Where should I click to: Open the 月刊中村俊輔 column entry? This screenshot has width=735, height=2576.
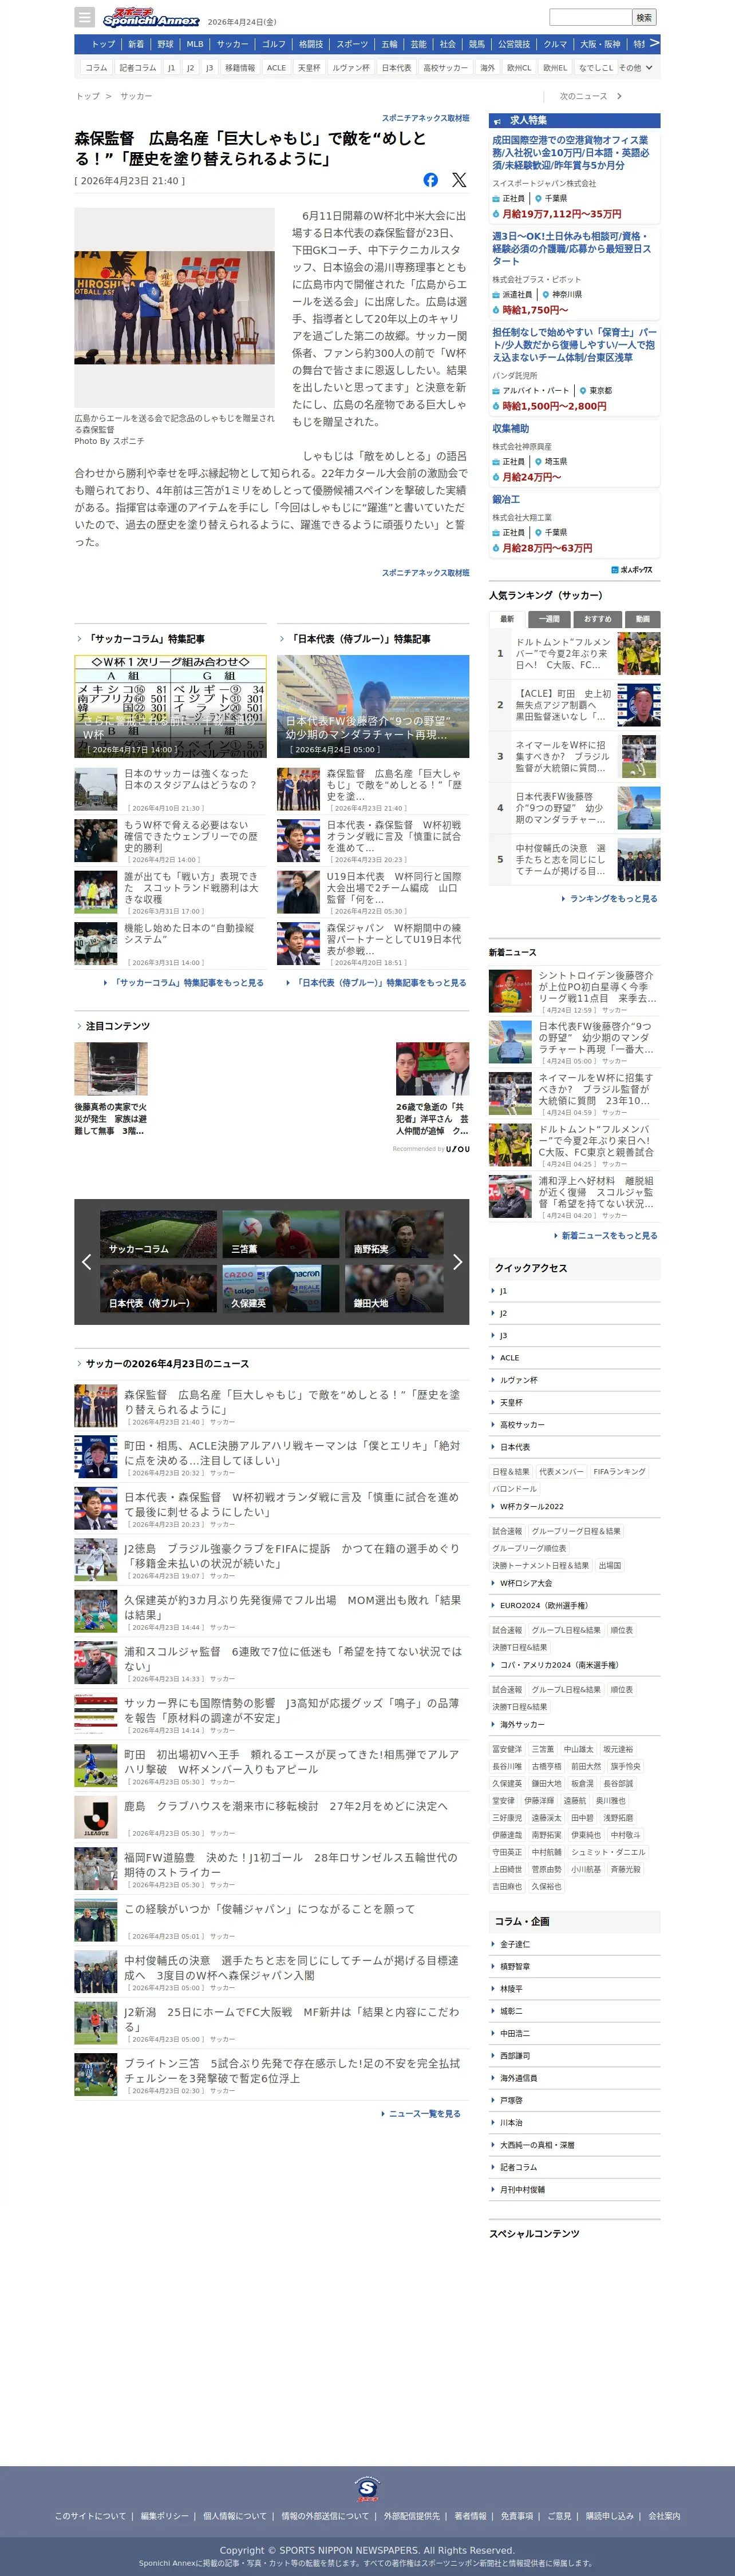click(574, 2189)
